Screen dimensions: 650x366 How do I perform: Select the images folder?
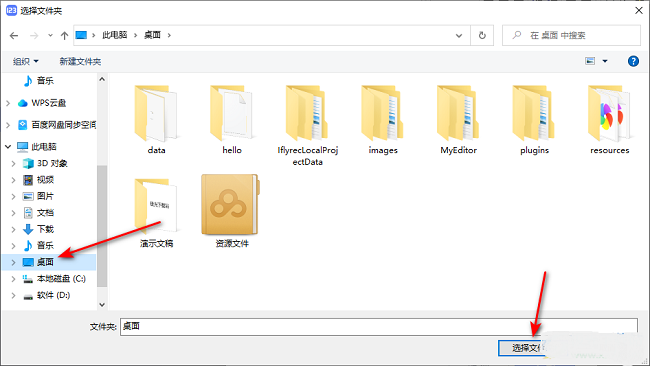click(x=383, y=120)
